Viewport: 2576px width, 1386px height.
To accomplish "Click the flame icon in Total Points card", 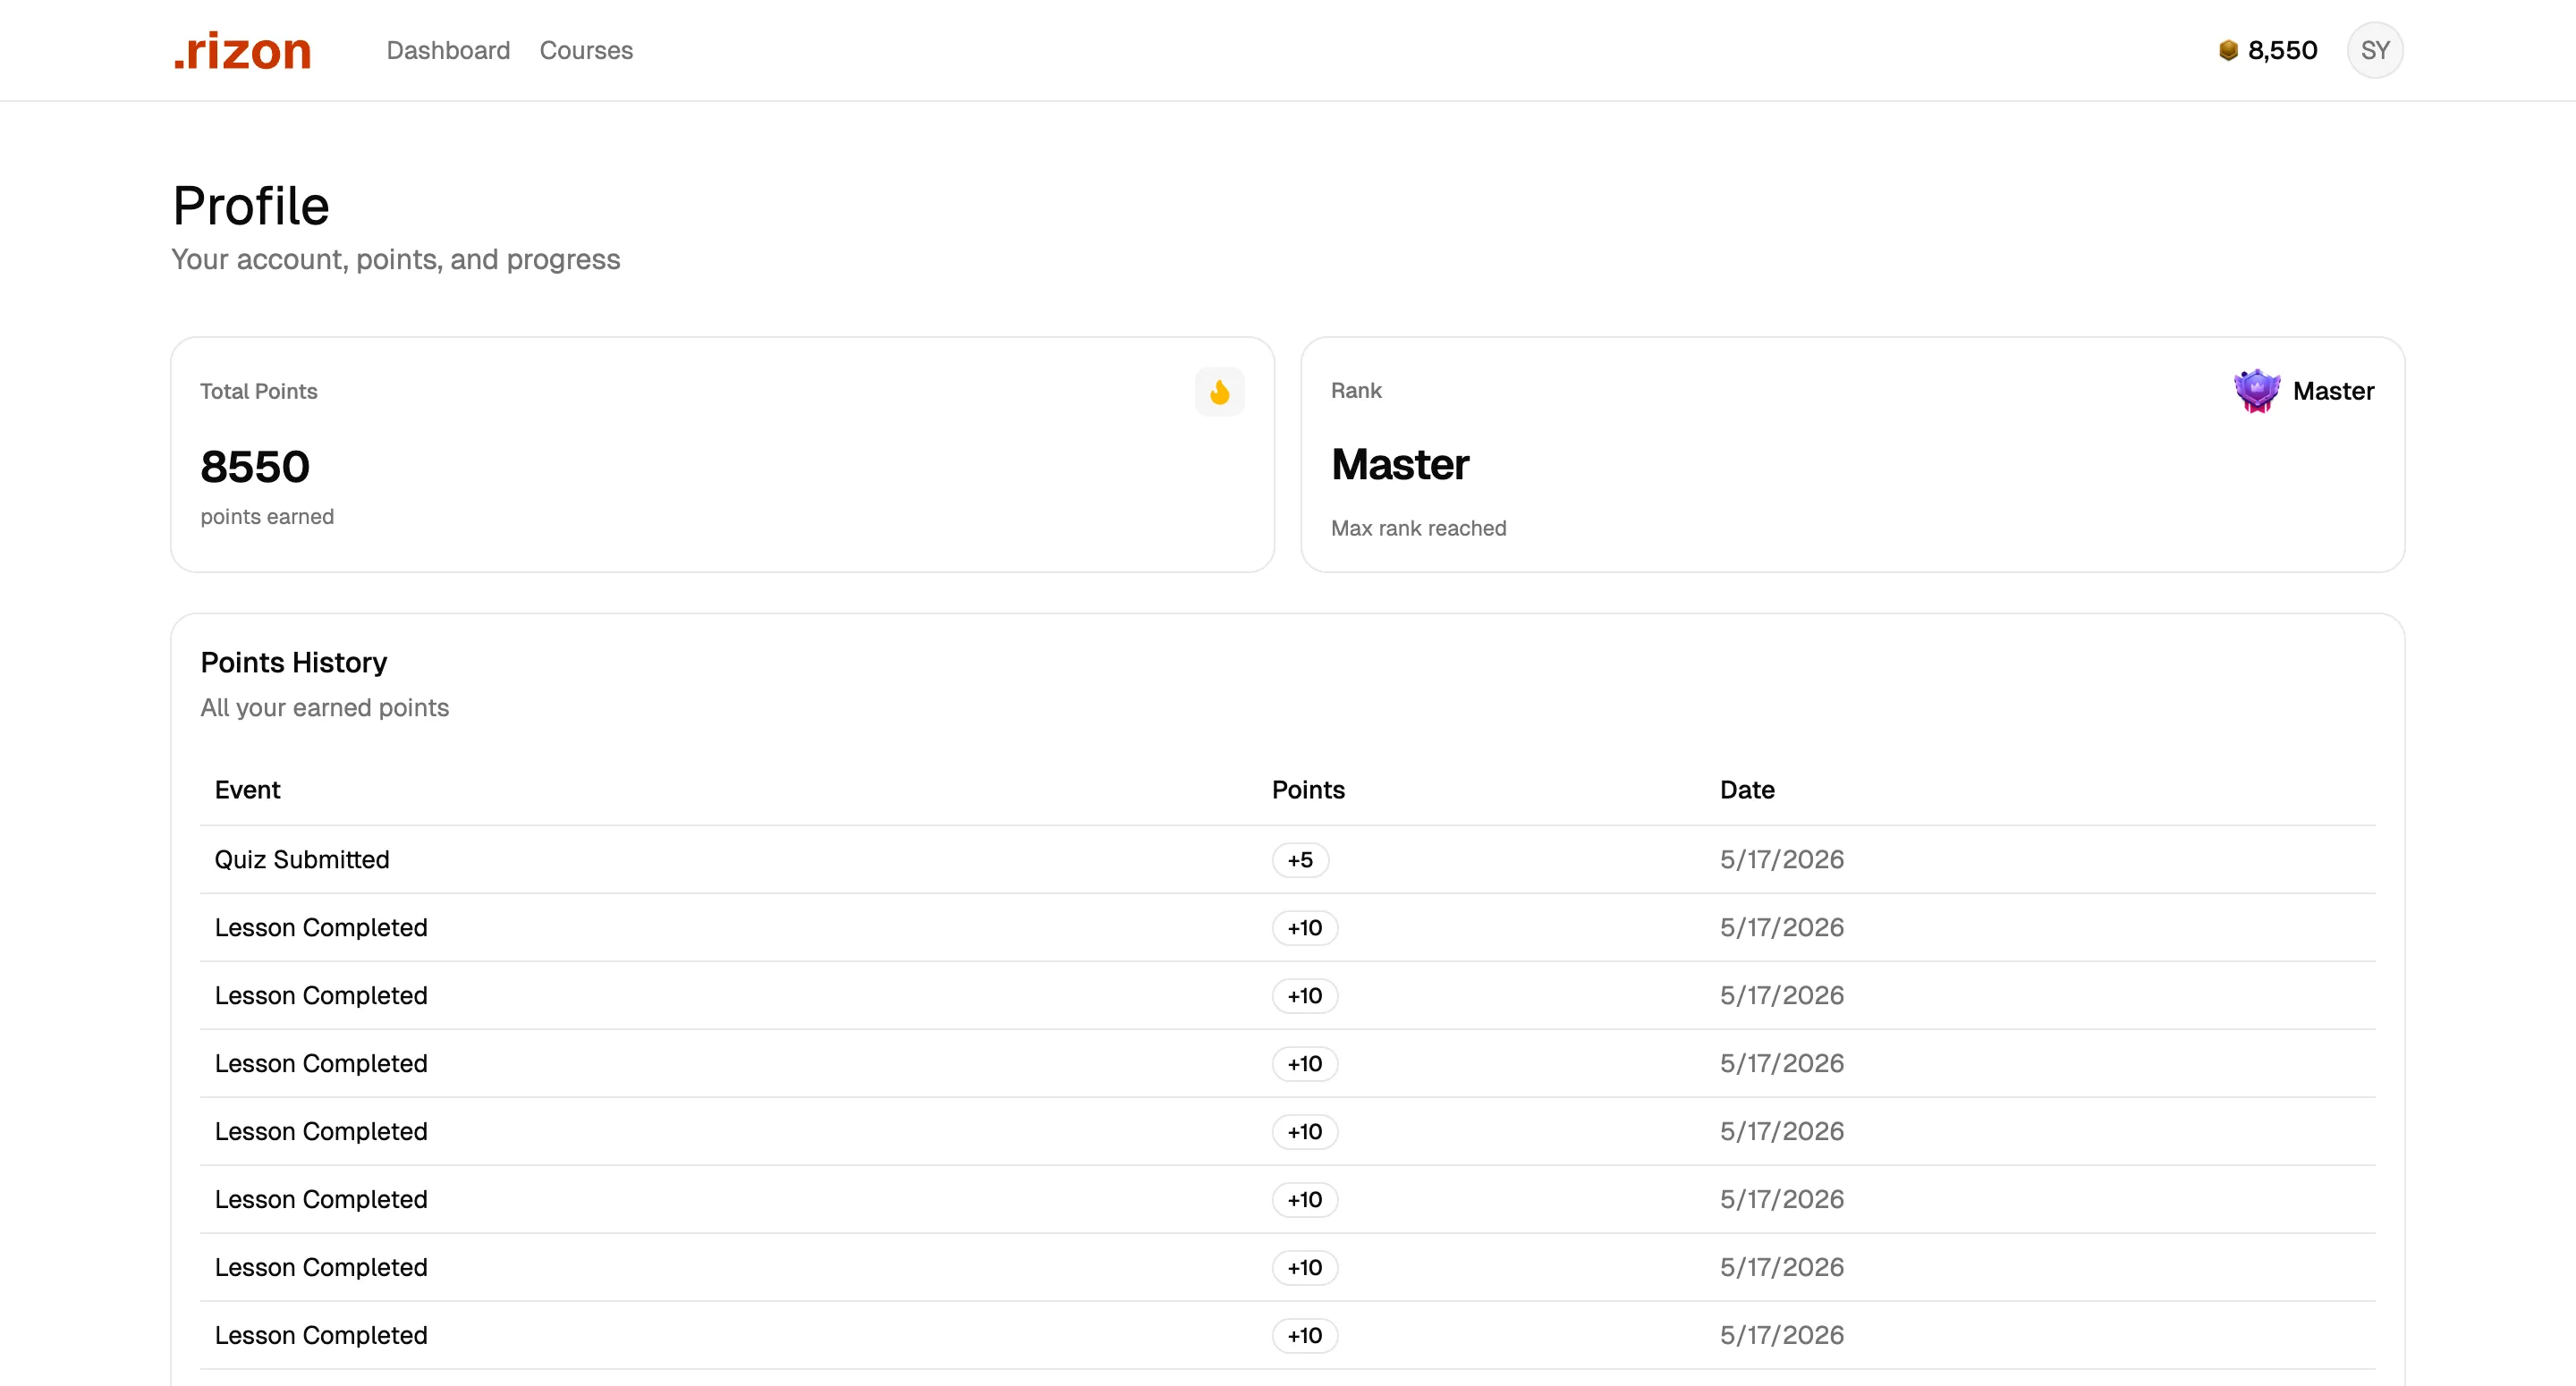I will coord(1219,392).
